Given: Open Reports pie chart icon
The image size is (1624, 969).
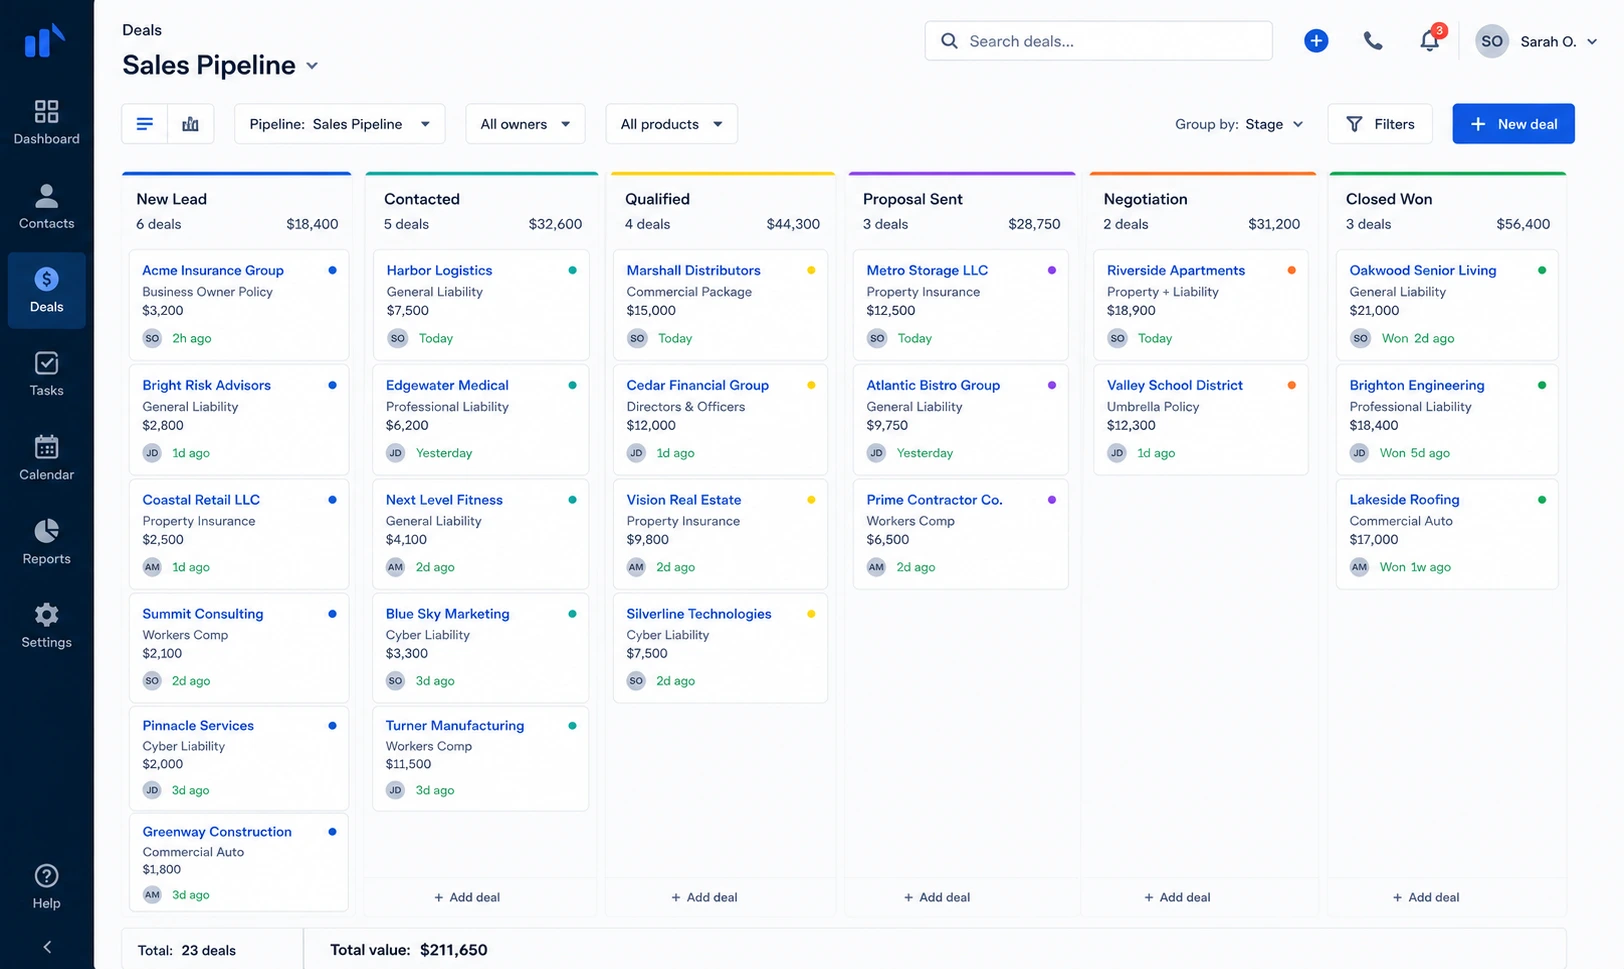Looking at the screenshot, I should pyautogui.click(x=46, y=531).
